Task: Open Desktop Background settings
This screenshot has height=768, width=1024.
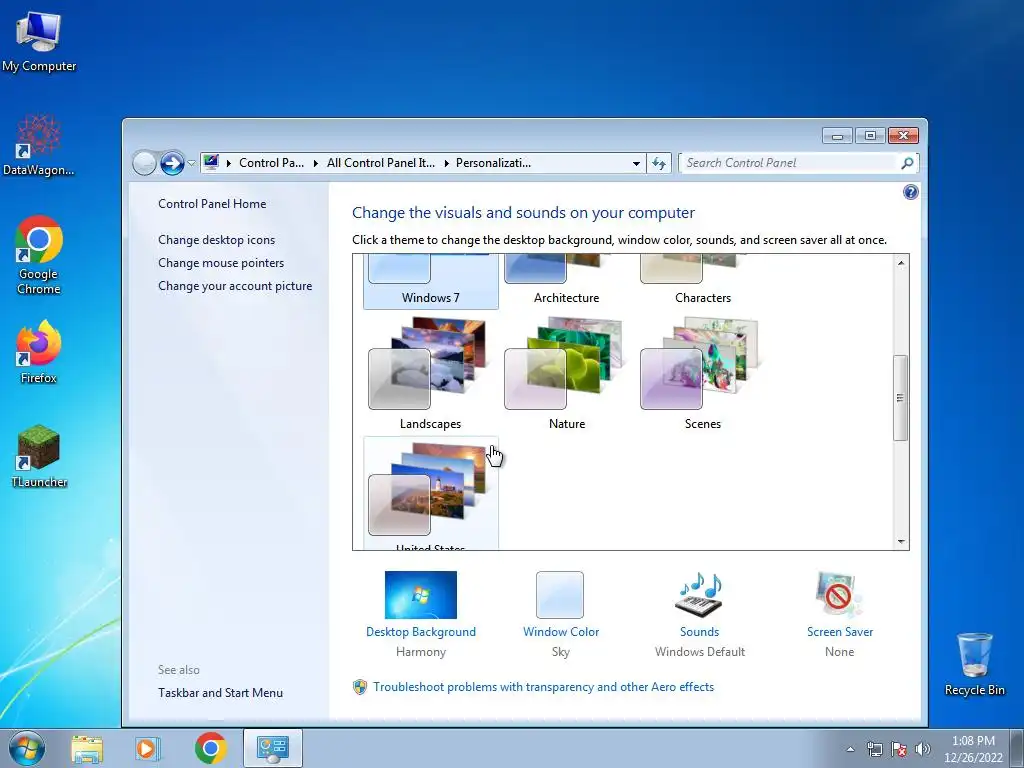Action: pos(421,614)
